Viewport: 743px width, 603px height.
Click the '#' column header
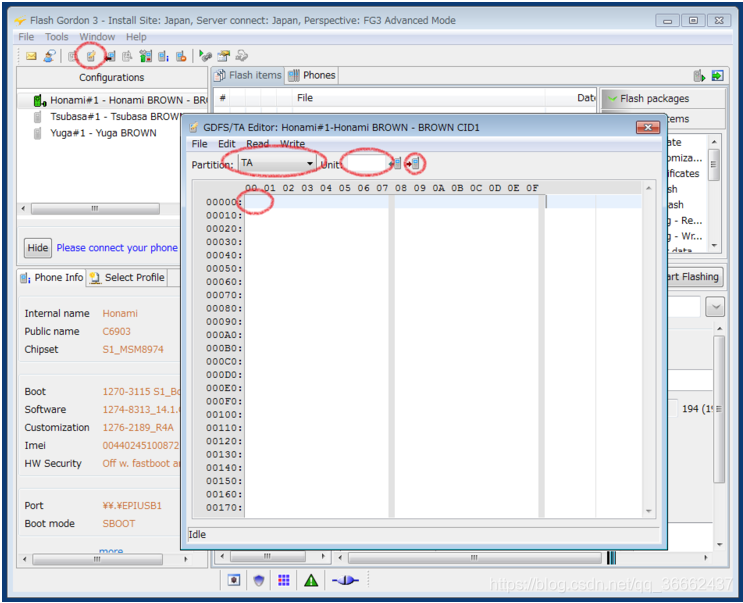click(222, 98)
